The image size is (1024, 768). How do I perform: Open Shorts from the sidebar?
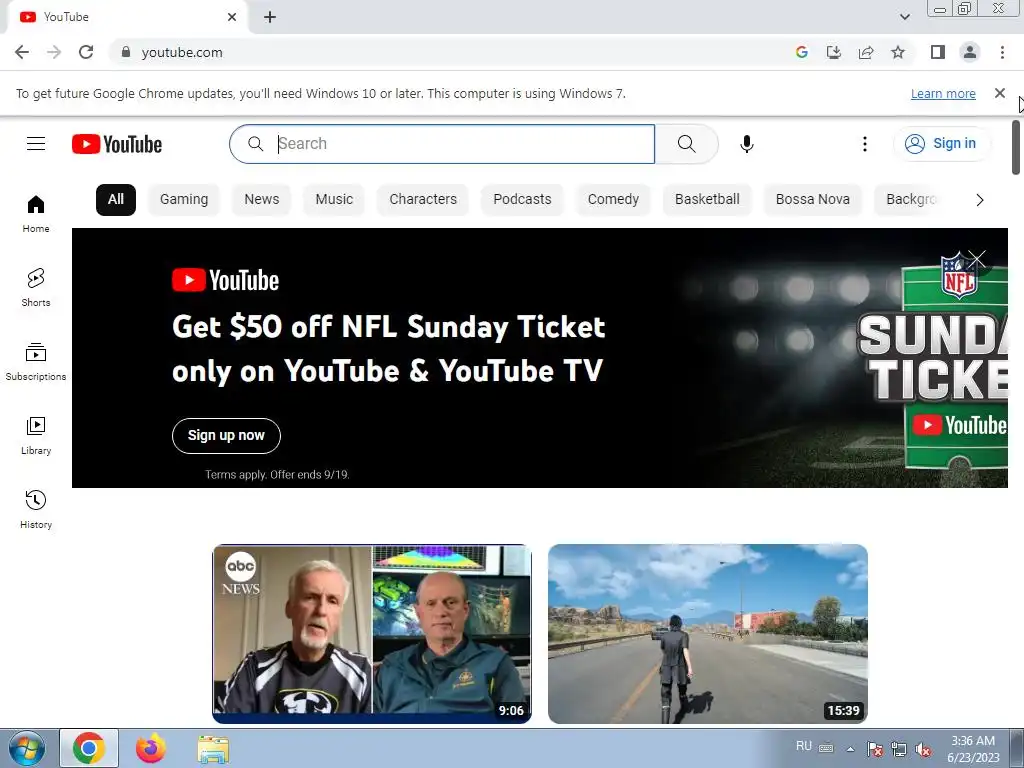(36, 287)
